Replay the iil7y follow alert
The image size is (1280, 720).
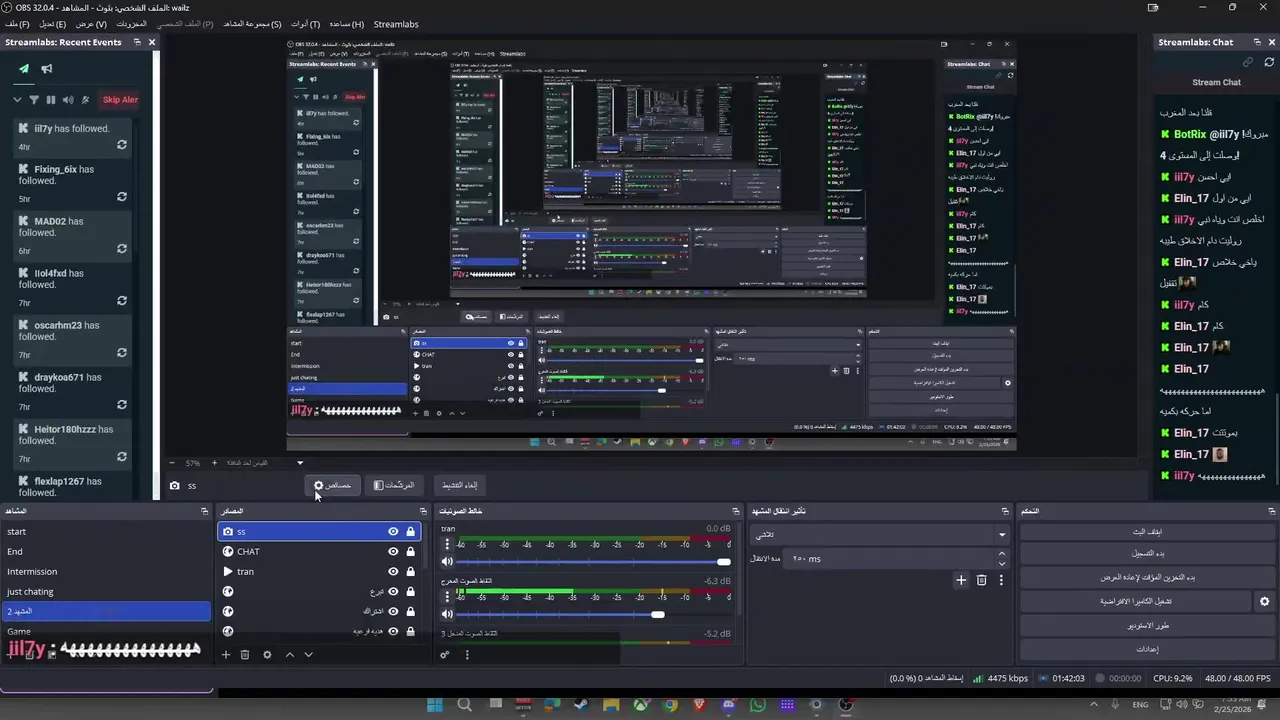(x=122, y=145)
